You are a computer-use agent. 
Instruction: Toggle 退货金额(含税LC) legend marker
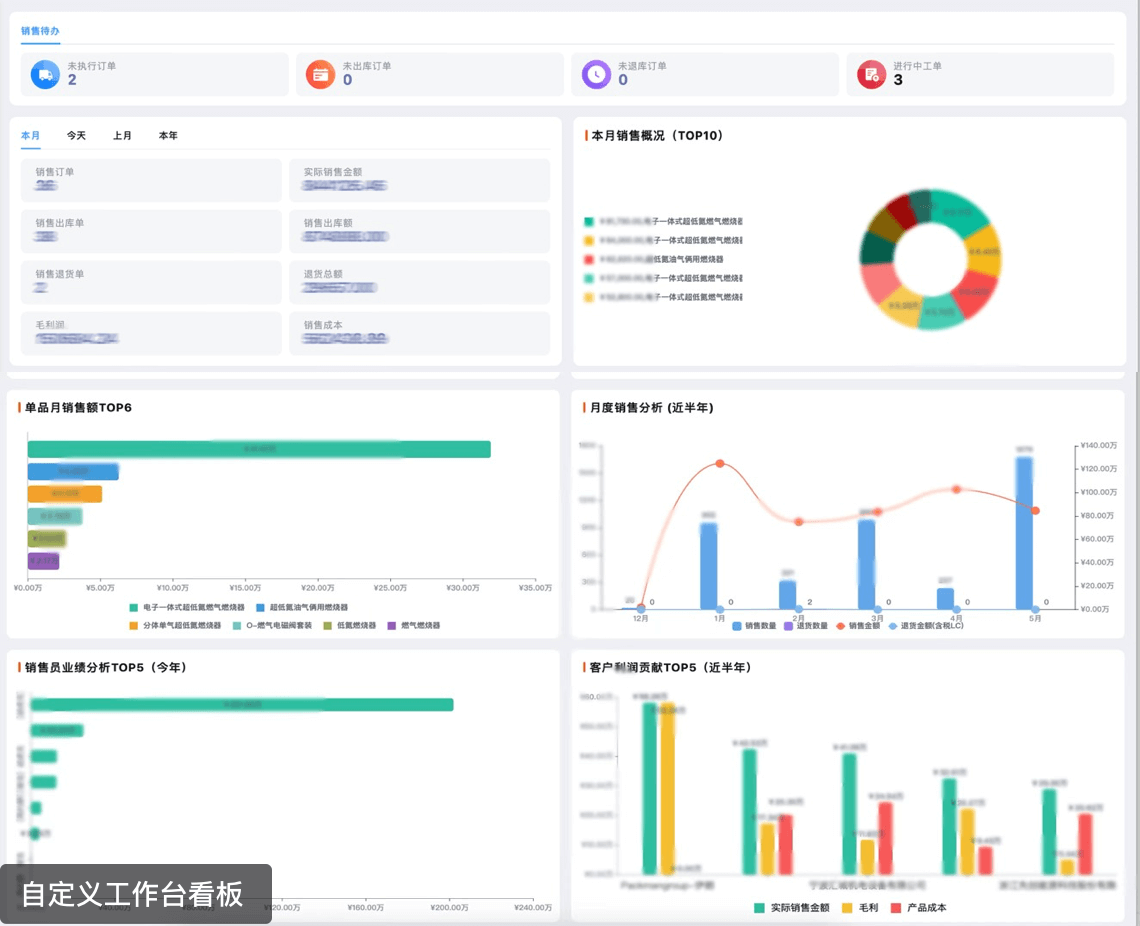pos(893,626)
